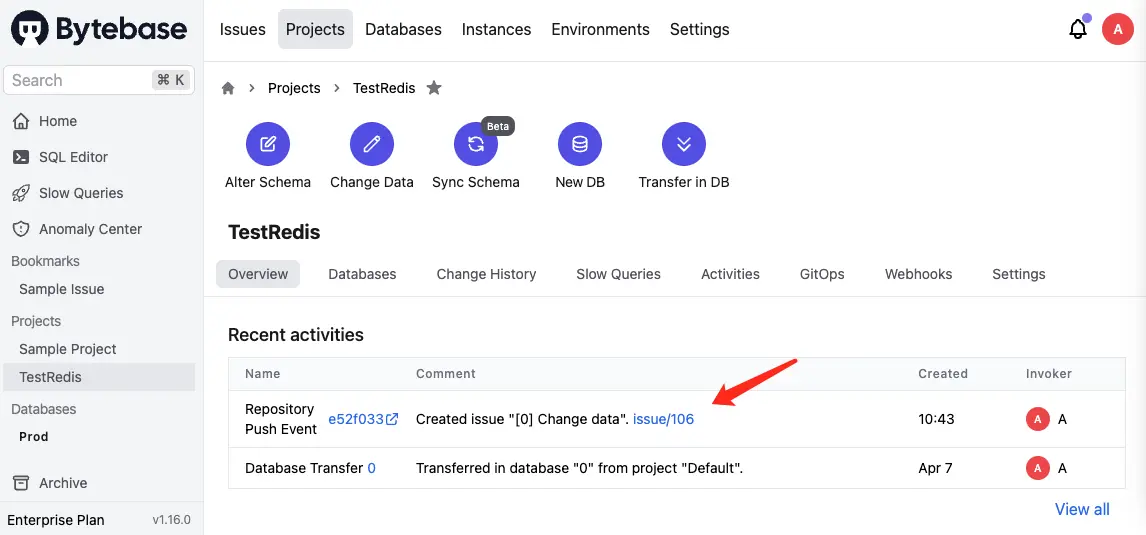Open the Instances top menu
Screen dimensions: 1146x535
click(496, 29)
